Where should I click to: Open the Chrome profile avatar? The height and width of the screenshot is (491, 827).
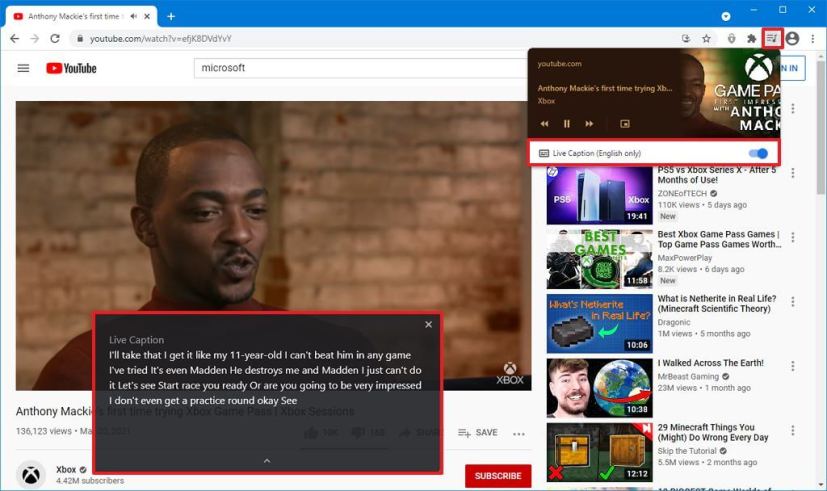click(792, 38)
